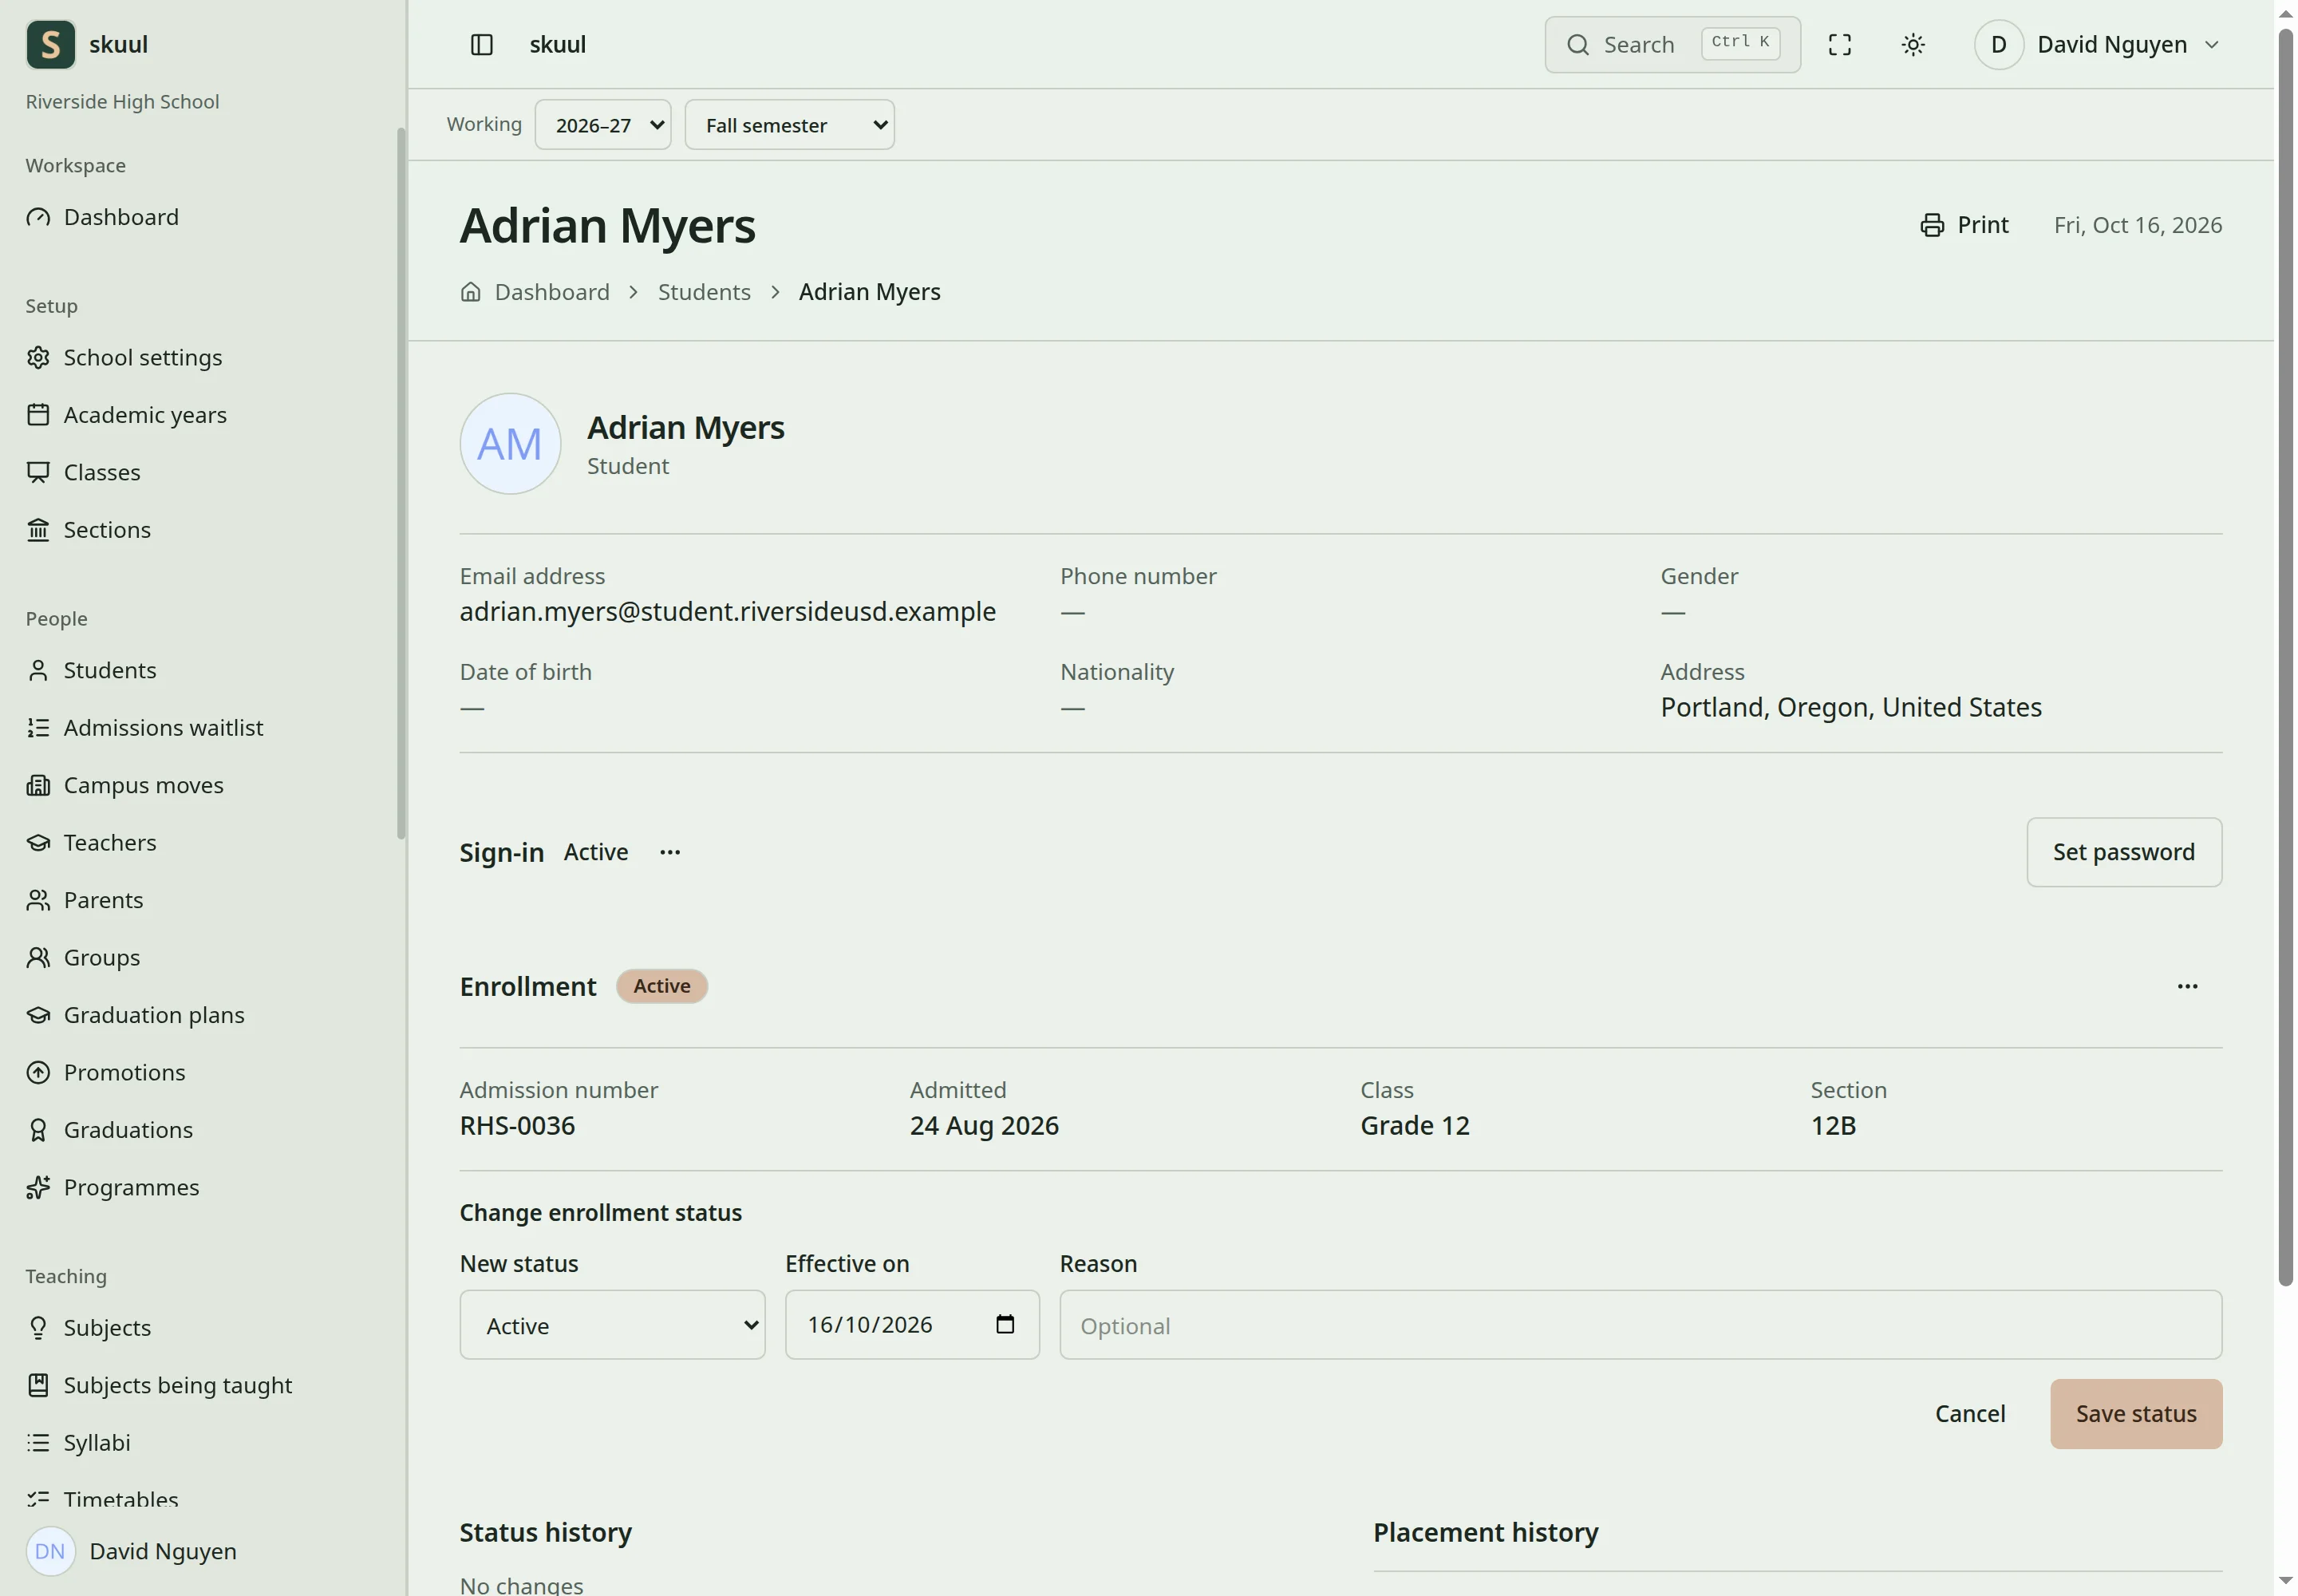Expand the 2026–27 academic year dropdown
The height and width of the screenshot is (1596, 2298).
pos(603,125)
